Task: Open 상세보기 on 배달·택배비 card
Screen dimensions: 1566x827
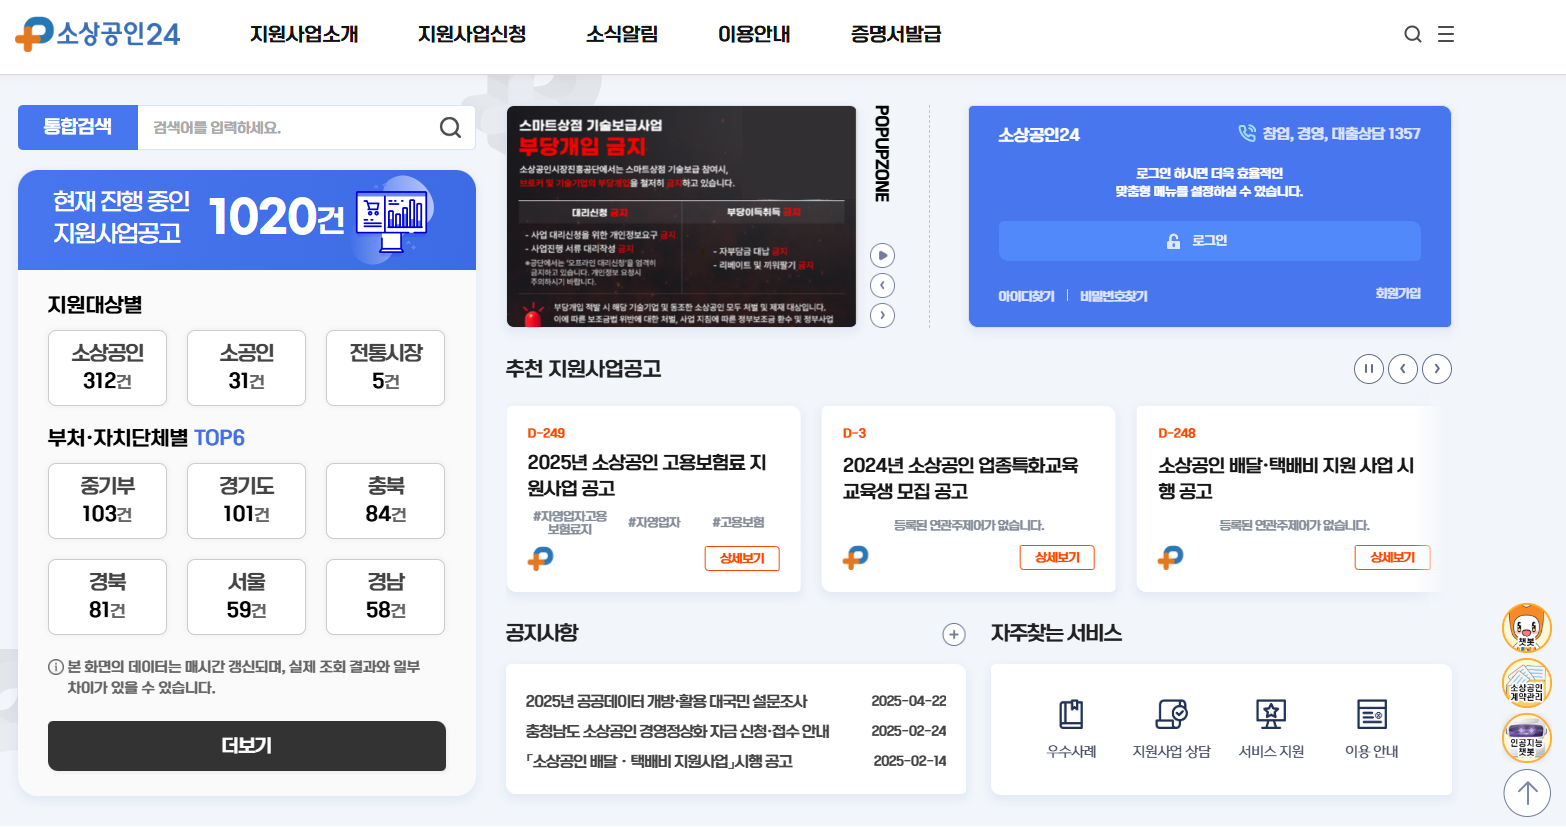Action: coord(1392,557)
